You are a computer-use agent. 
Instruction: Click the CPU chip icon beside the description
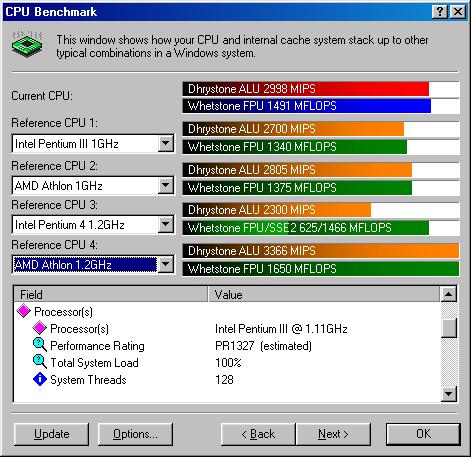pos(27,44)
